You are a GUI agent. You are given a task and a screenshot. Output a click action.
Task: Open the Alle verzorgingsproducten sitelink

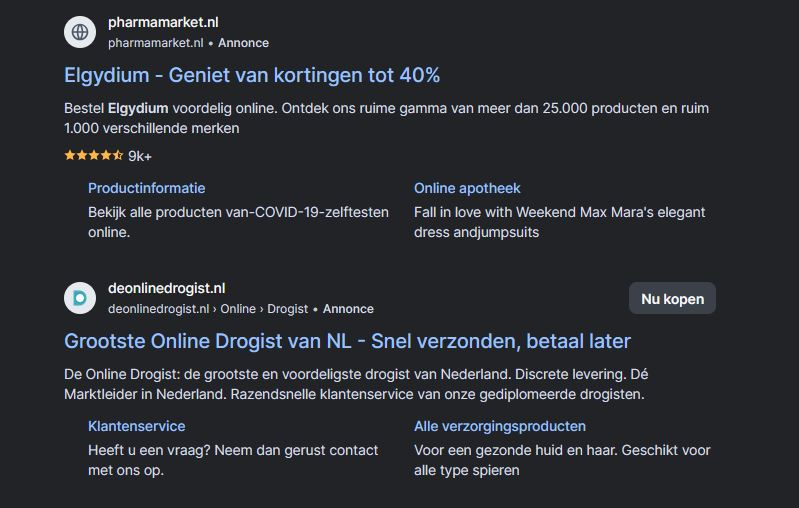click(500, 426)
